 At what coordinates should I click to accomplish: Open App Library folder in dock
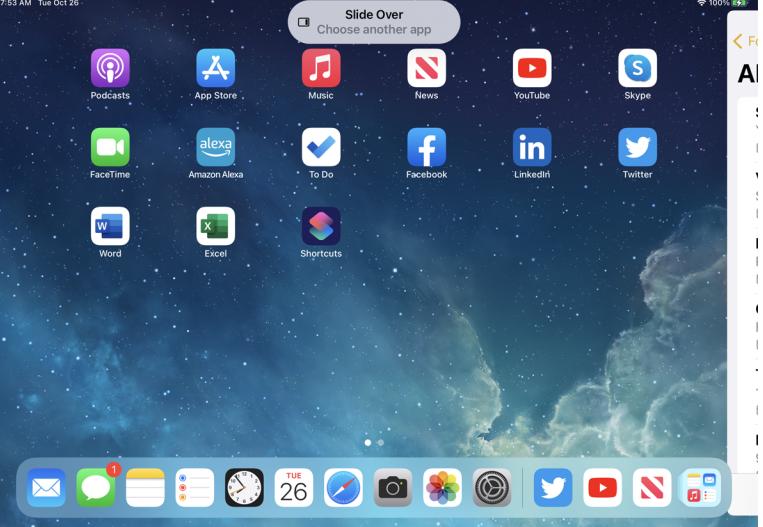(701, 487)
